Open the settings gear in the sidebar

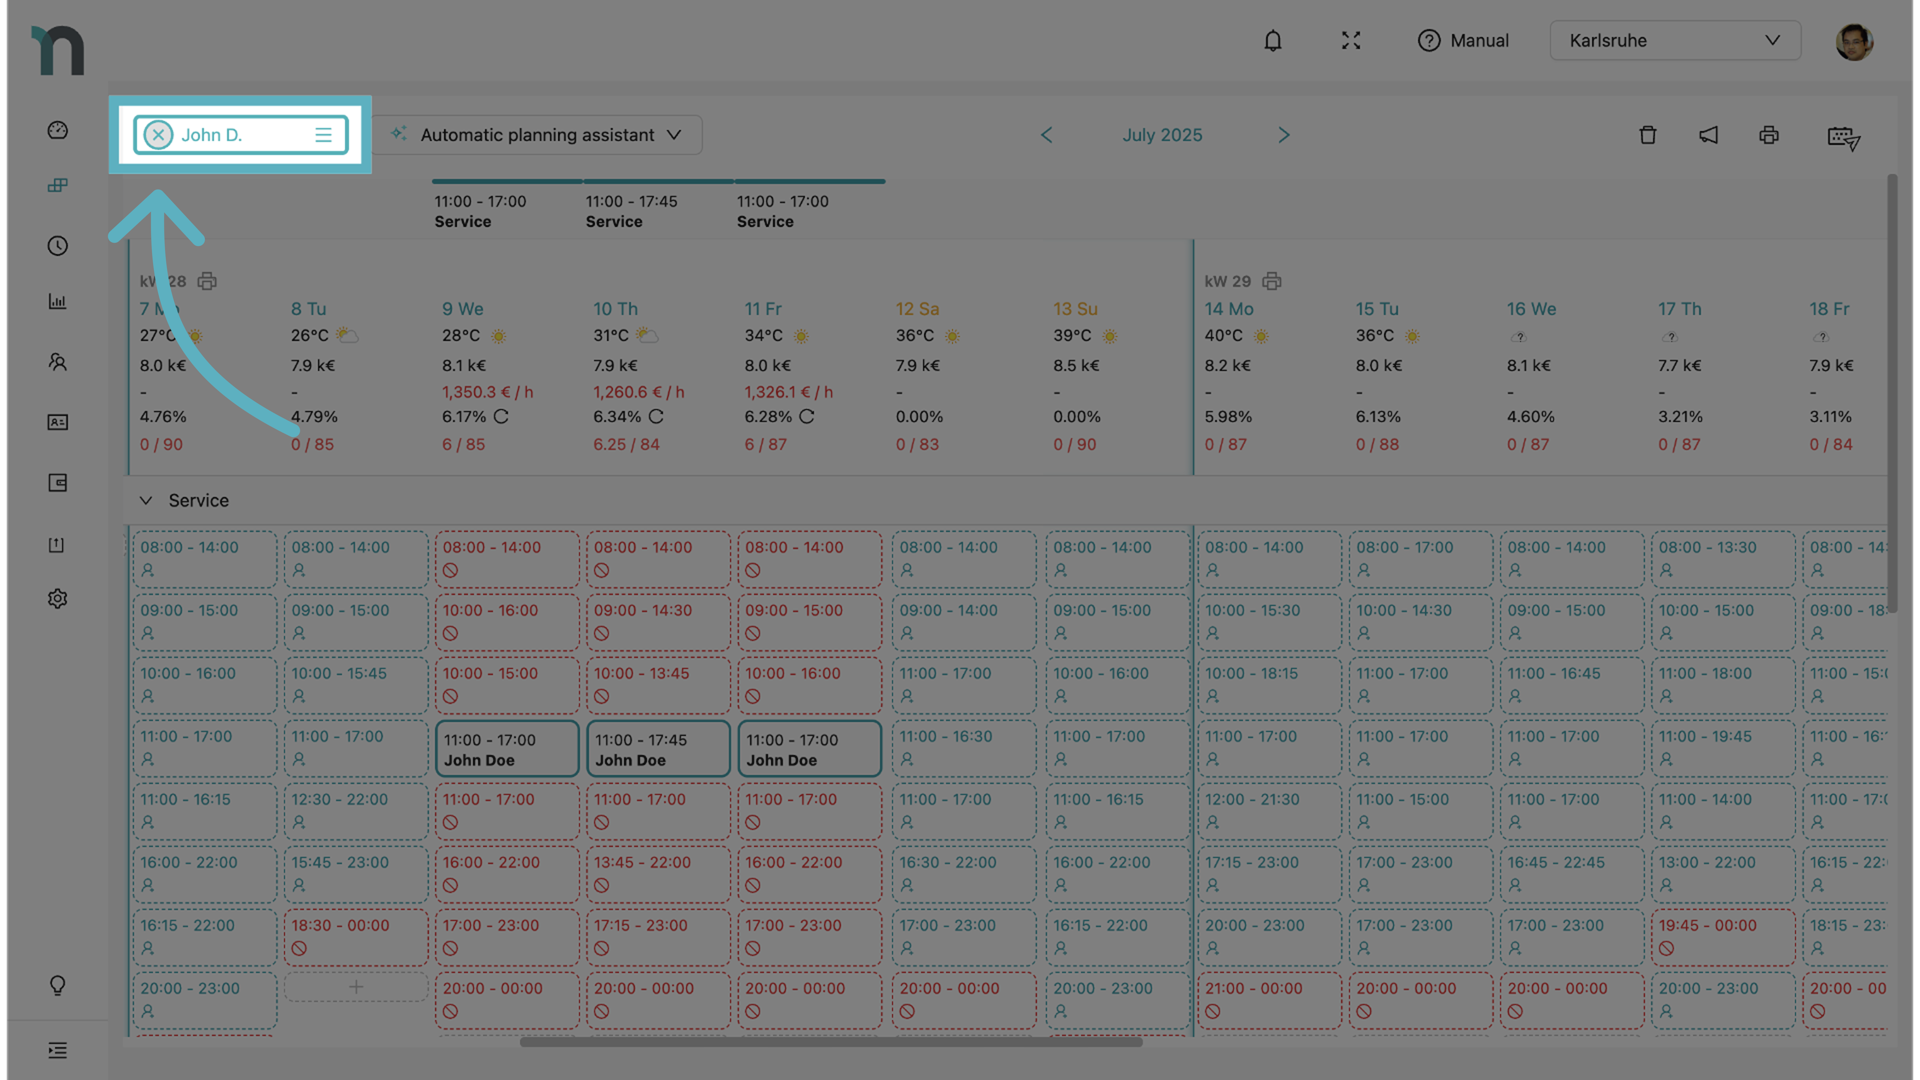click(x=58, y=599)
